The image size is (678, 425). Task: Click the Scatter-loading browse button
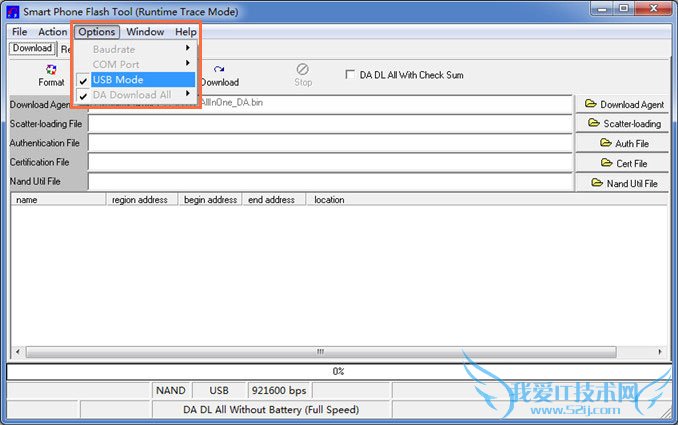[x=622, y=124]
